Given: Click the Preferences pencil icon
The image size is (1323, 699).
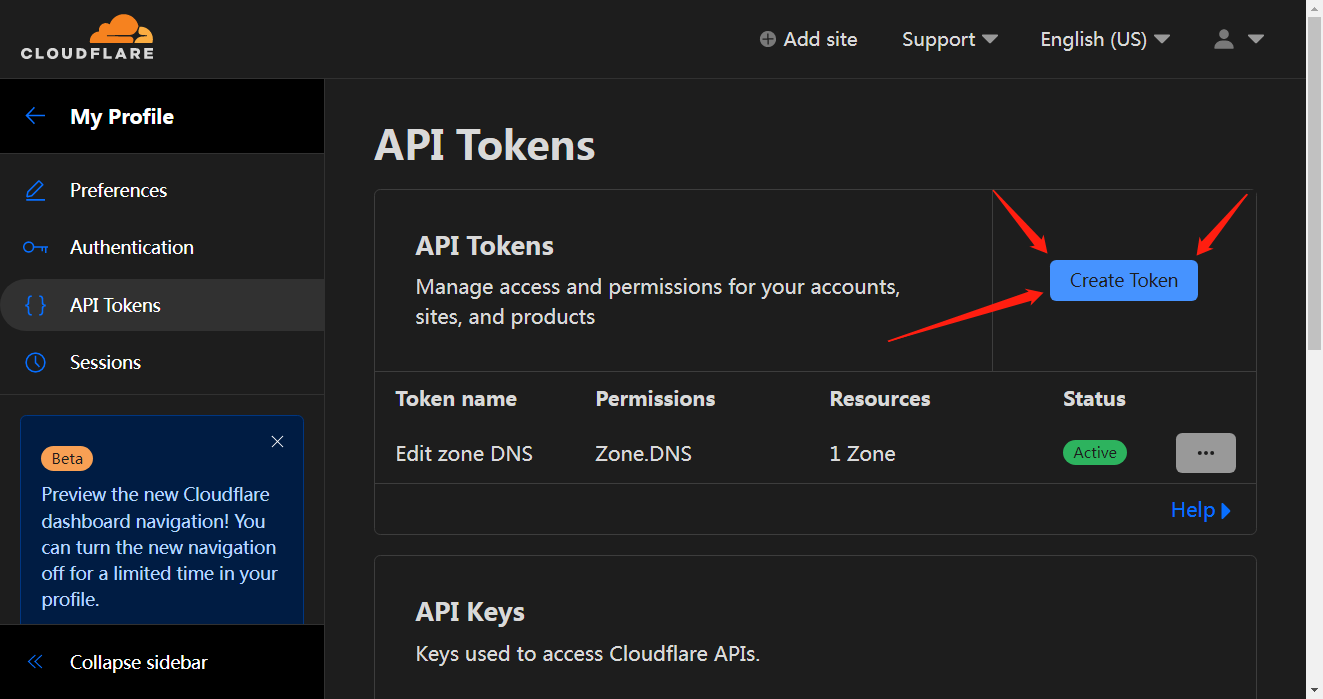Looking at the screenshot, I should click(35, 190).
